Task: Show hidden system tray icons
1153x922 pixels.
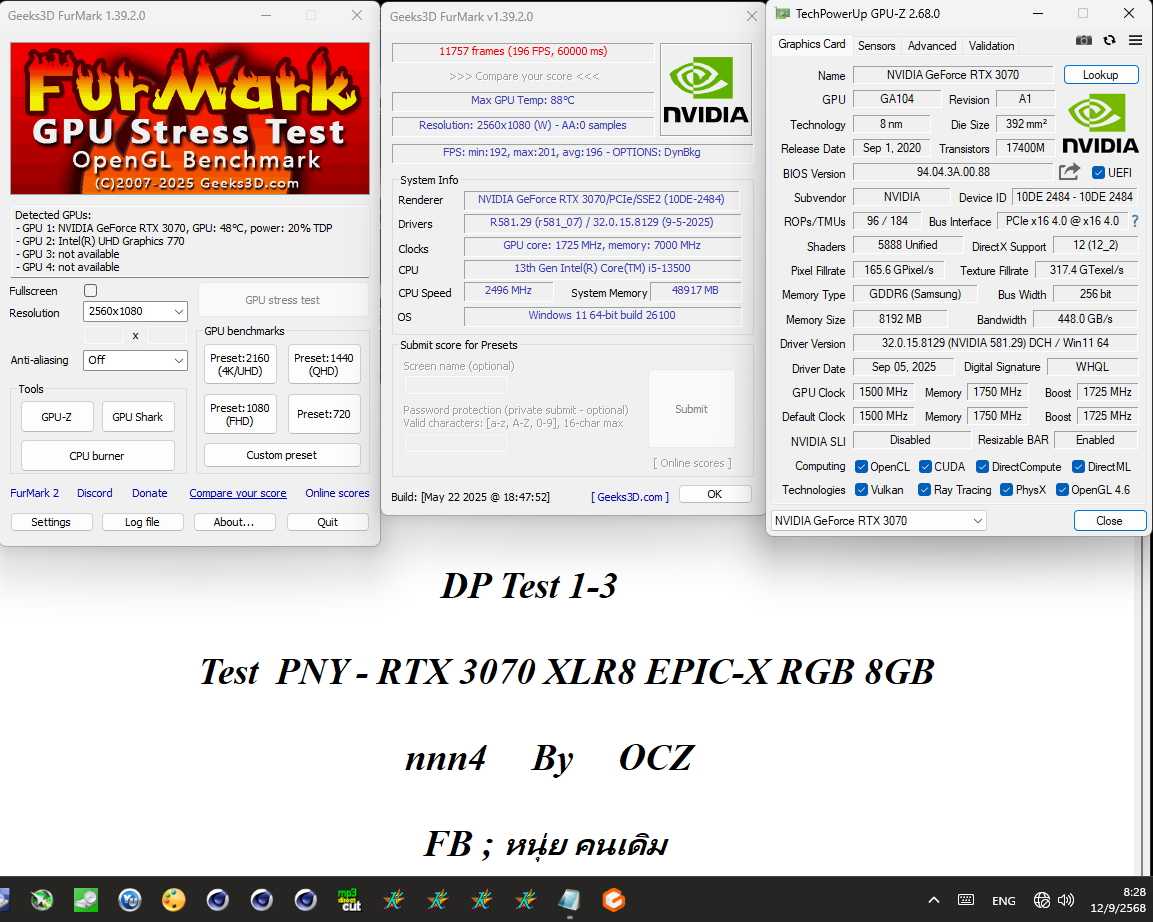Action: click(x=934, y=900)
